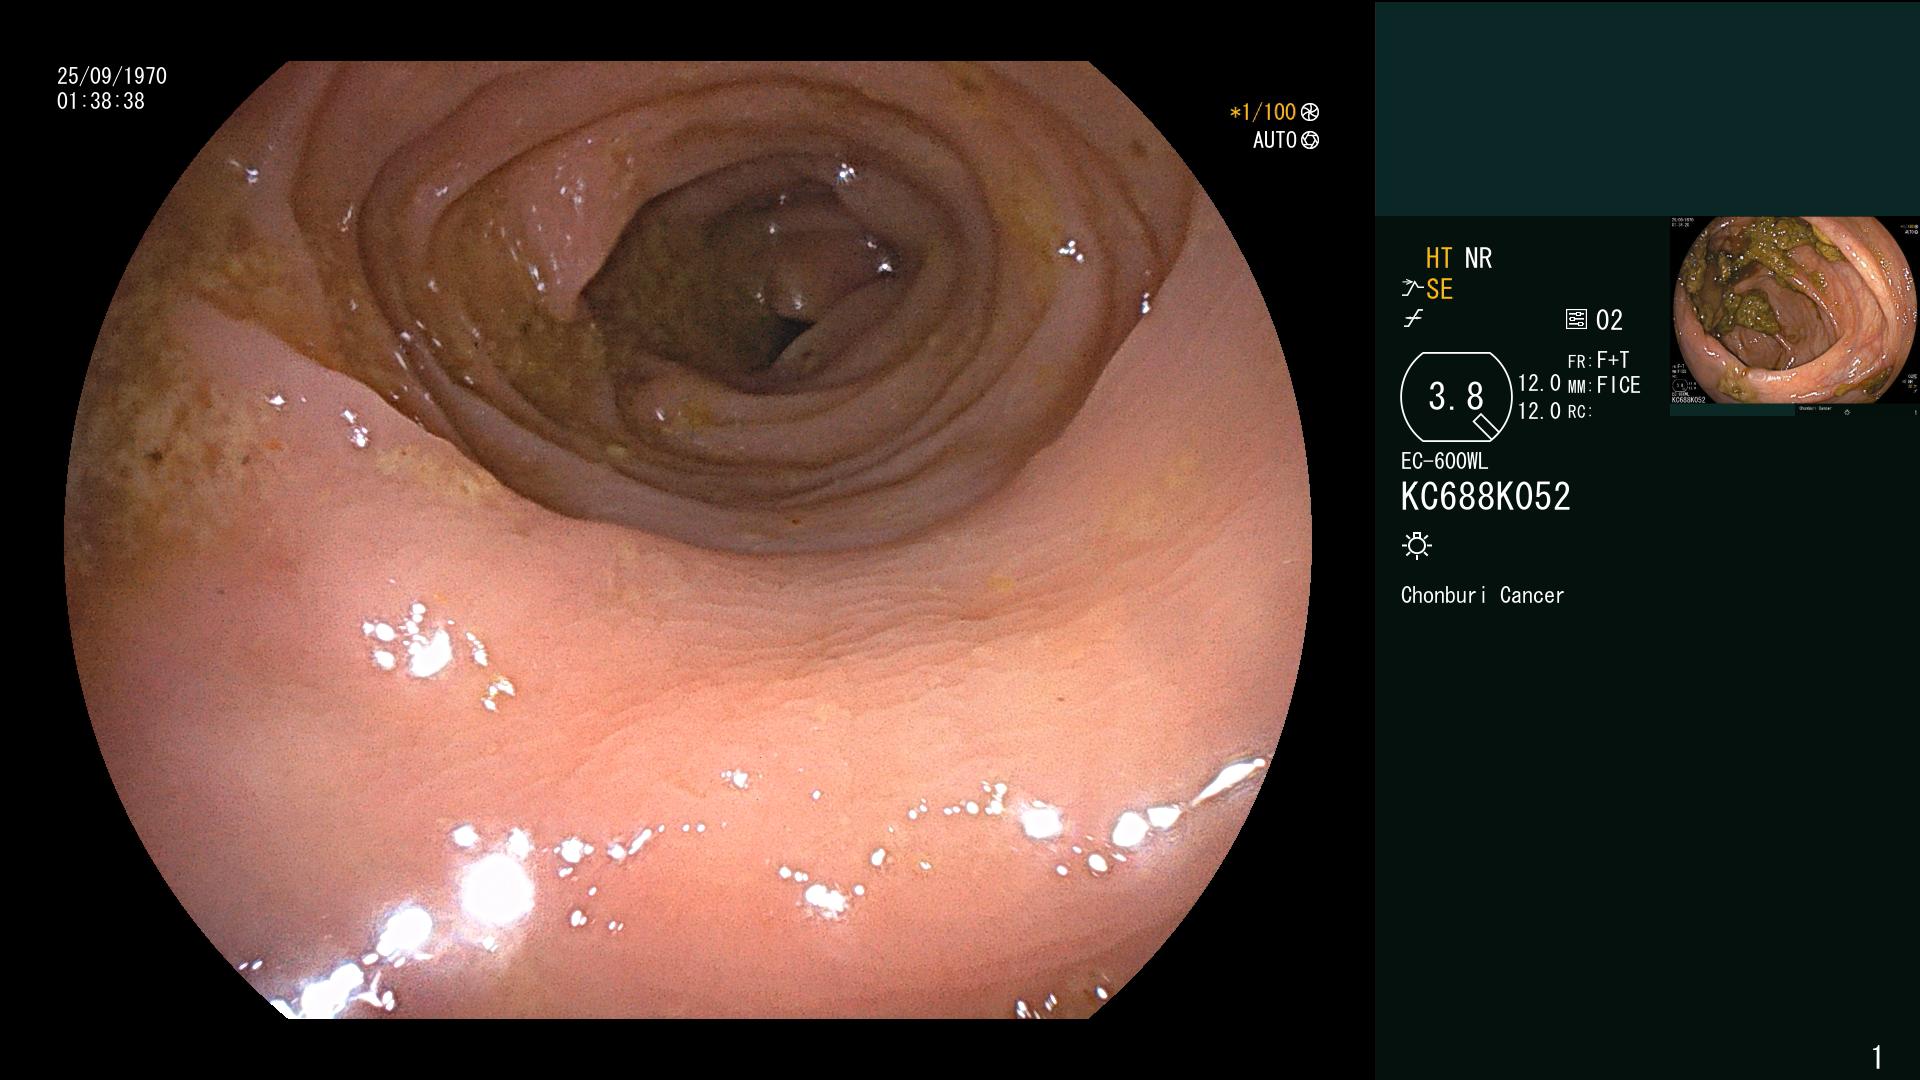
Task: Click the FICE preset sliders icon
Action: (1576, 320)
